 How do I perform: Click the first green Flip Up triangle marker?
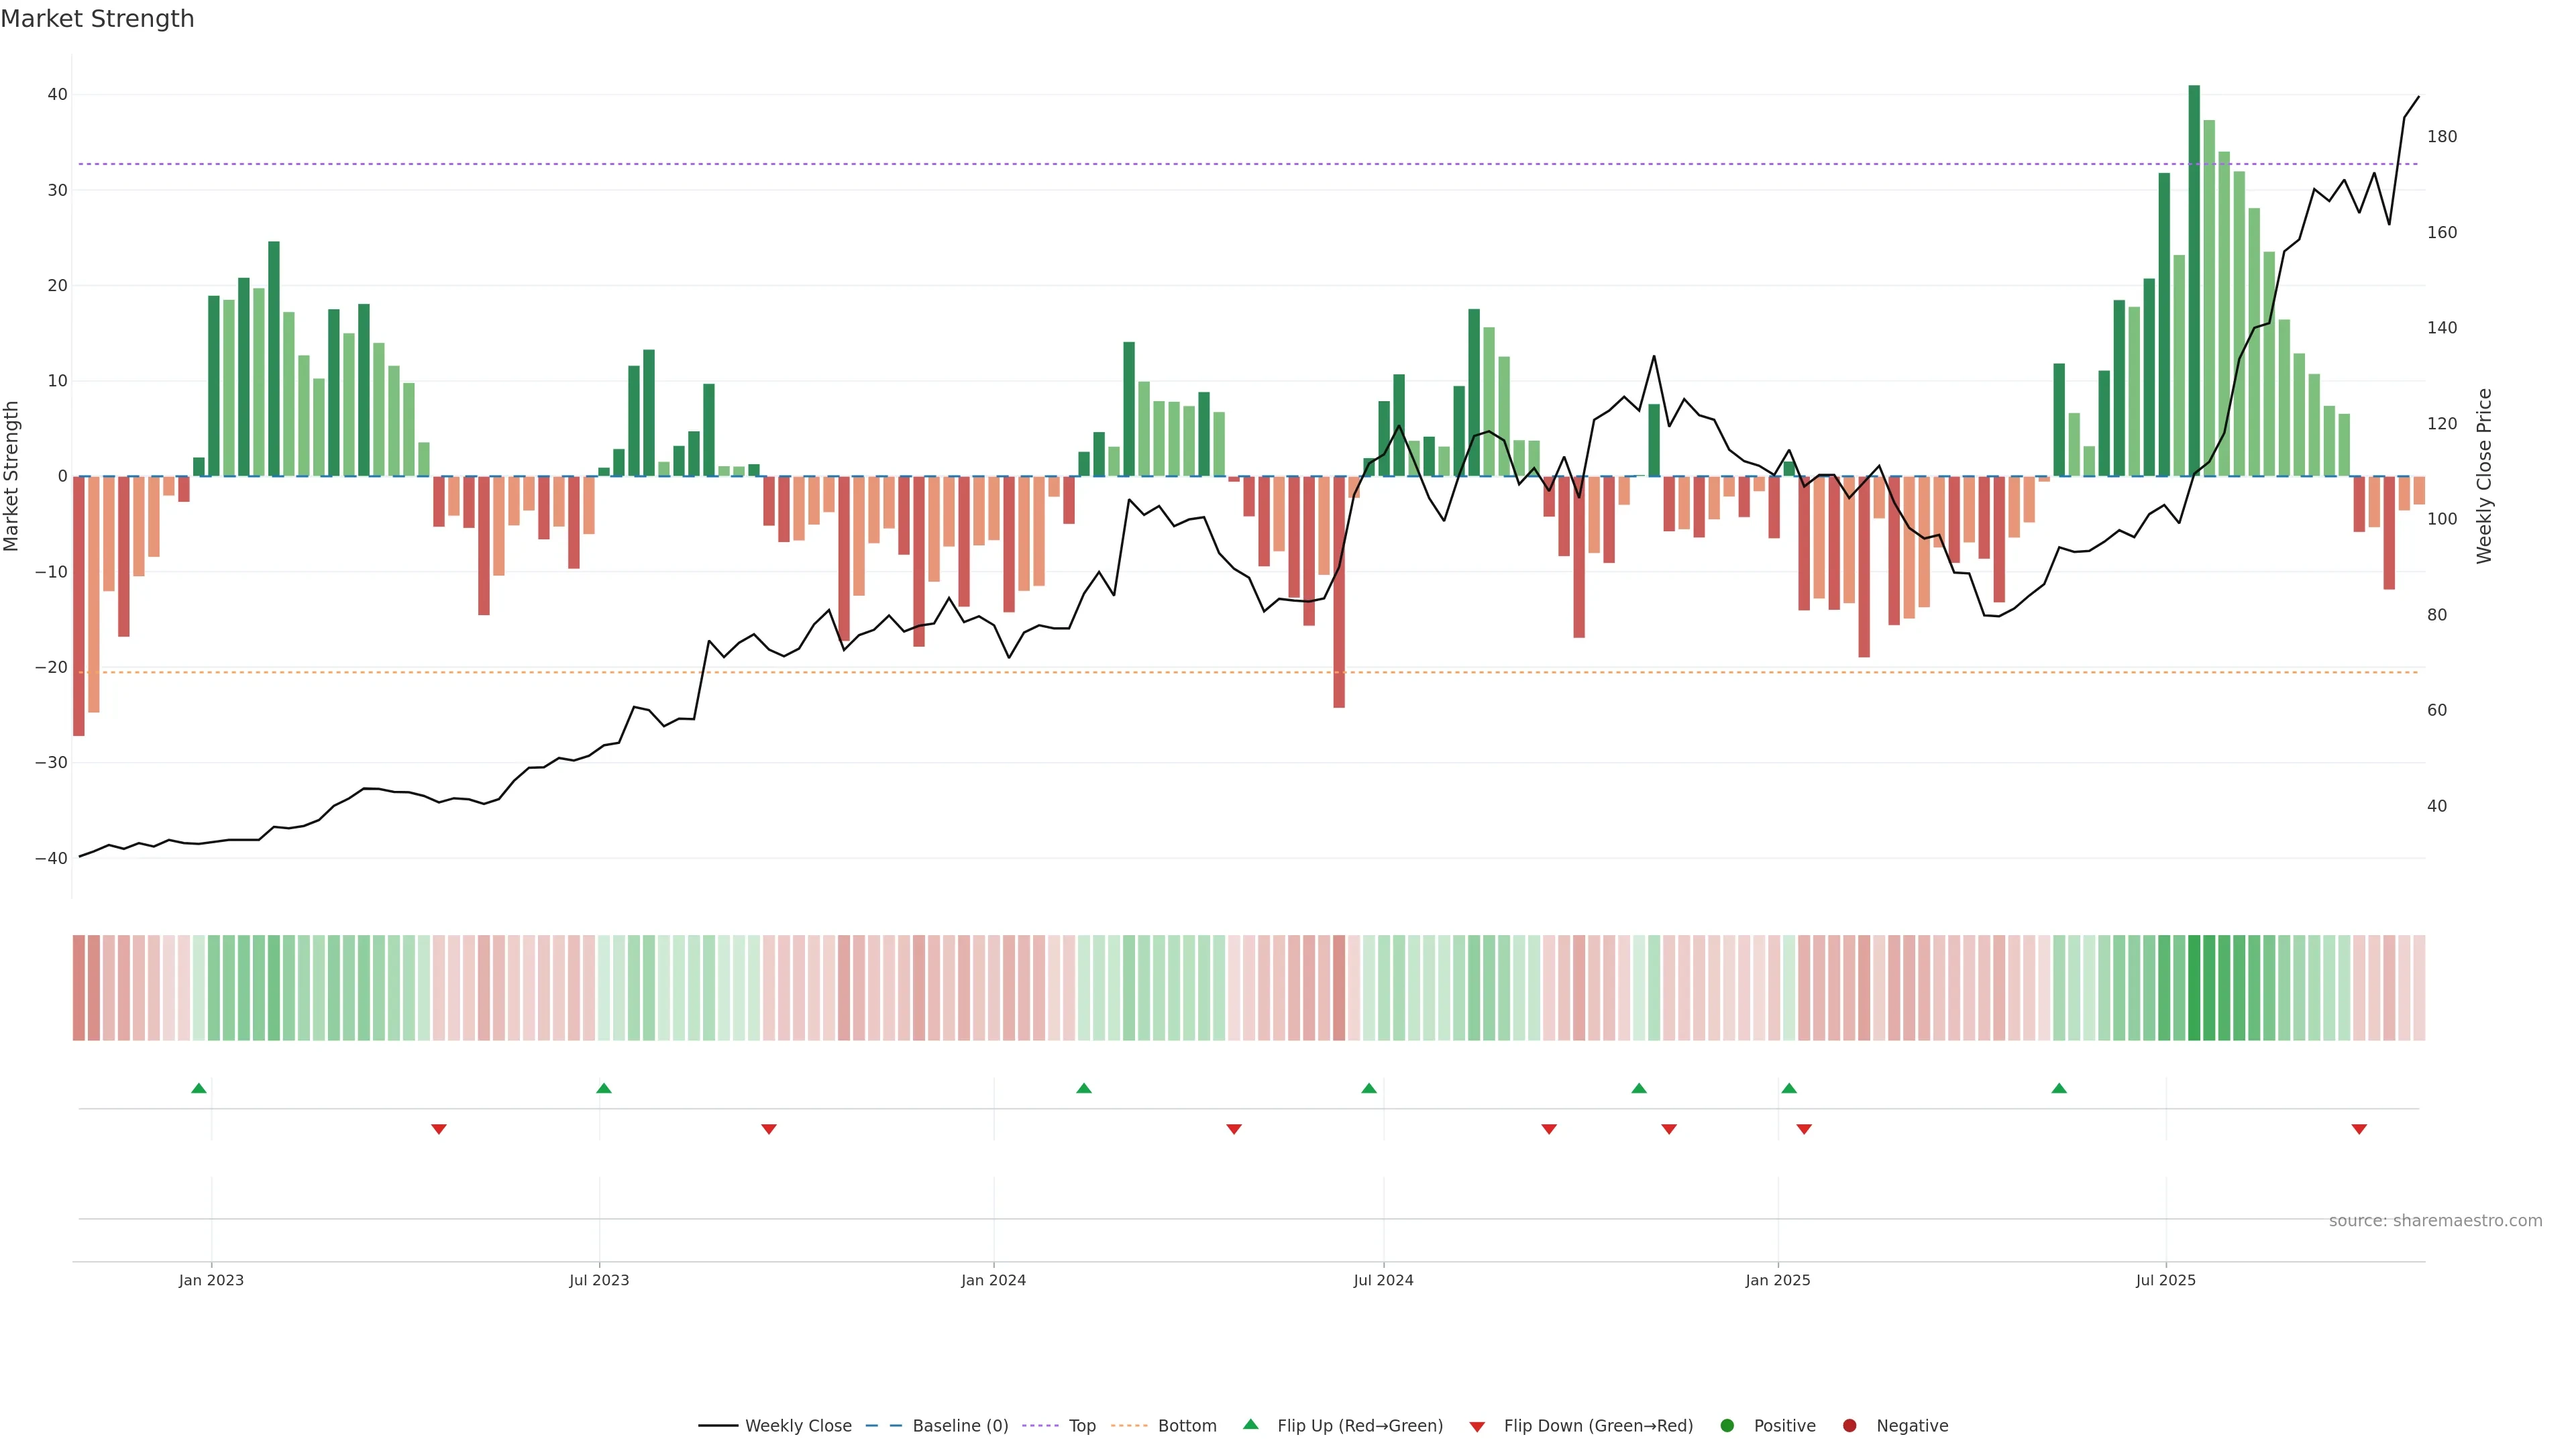(199, 1088)
